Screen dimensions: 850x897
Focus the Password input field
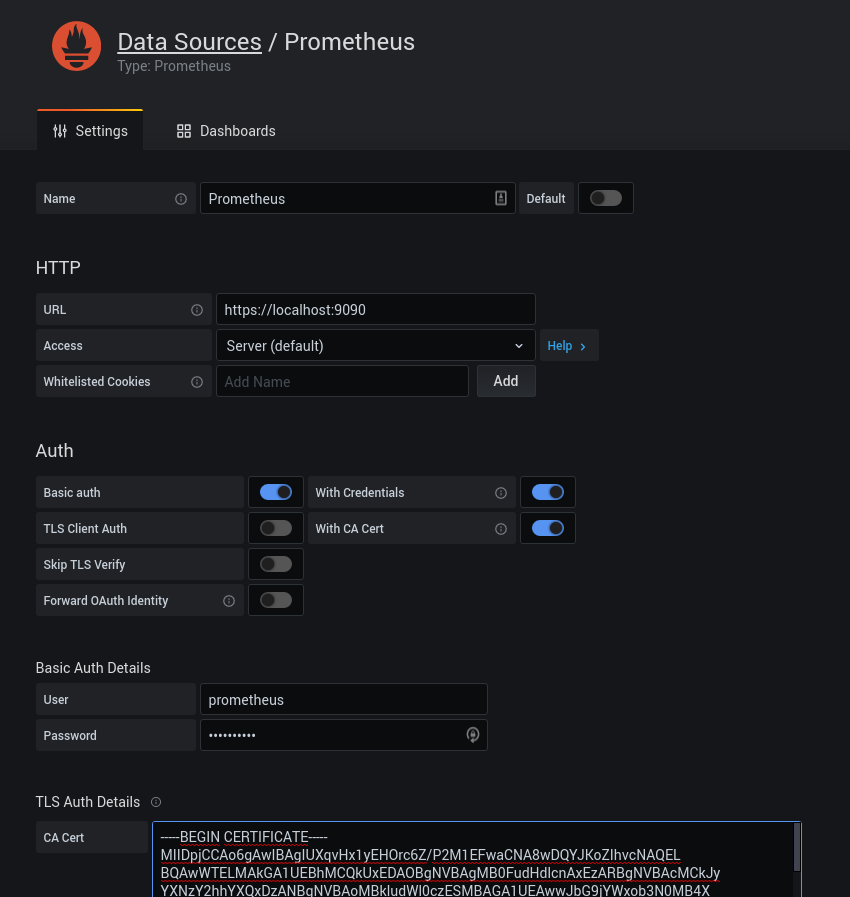tap(344, 735)
